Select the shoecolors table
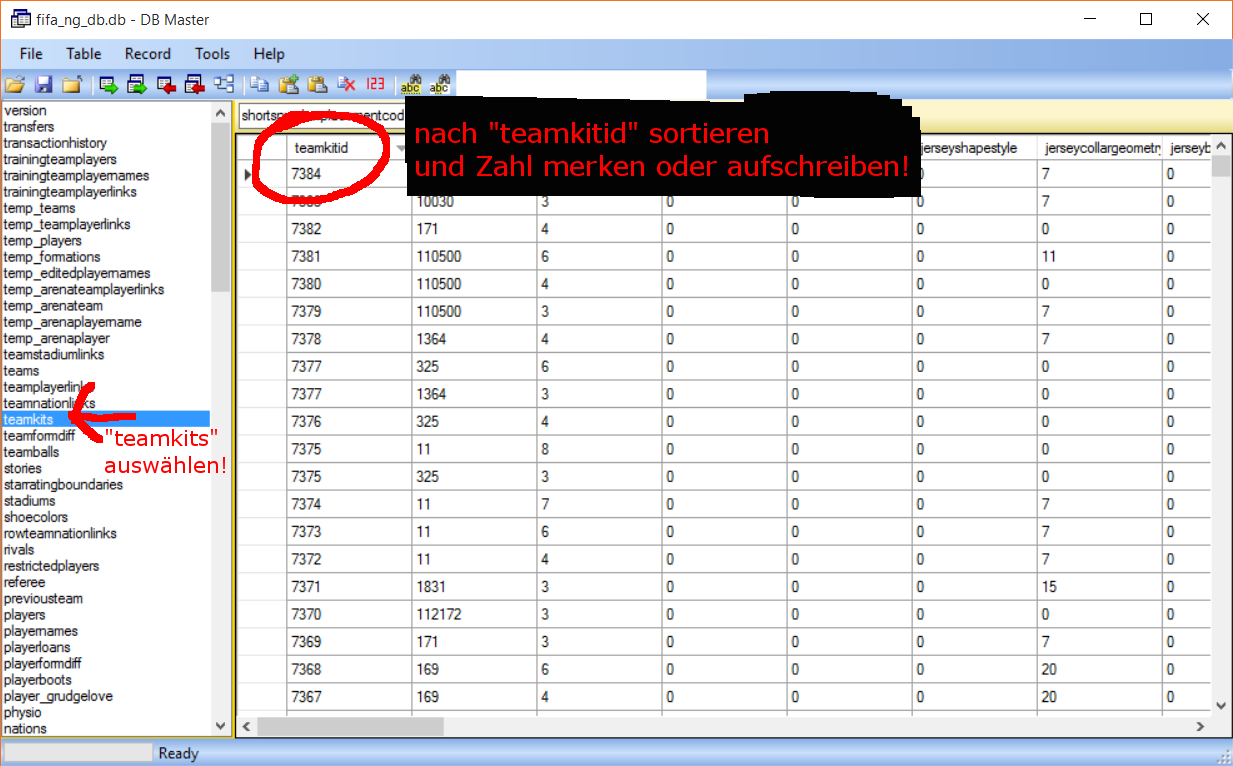 [36, 517]
